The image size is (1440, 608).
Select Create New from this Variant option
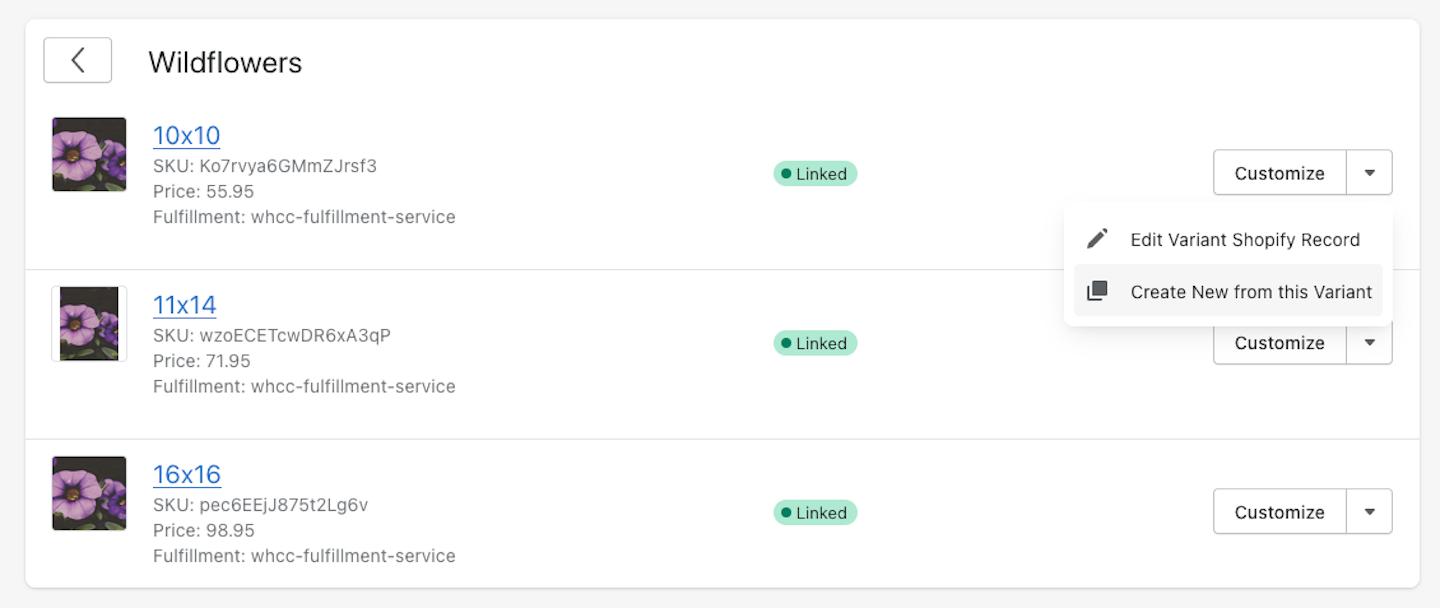coord(1250,291)
